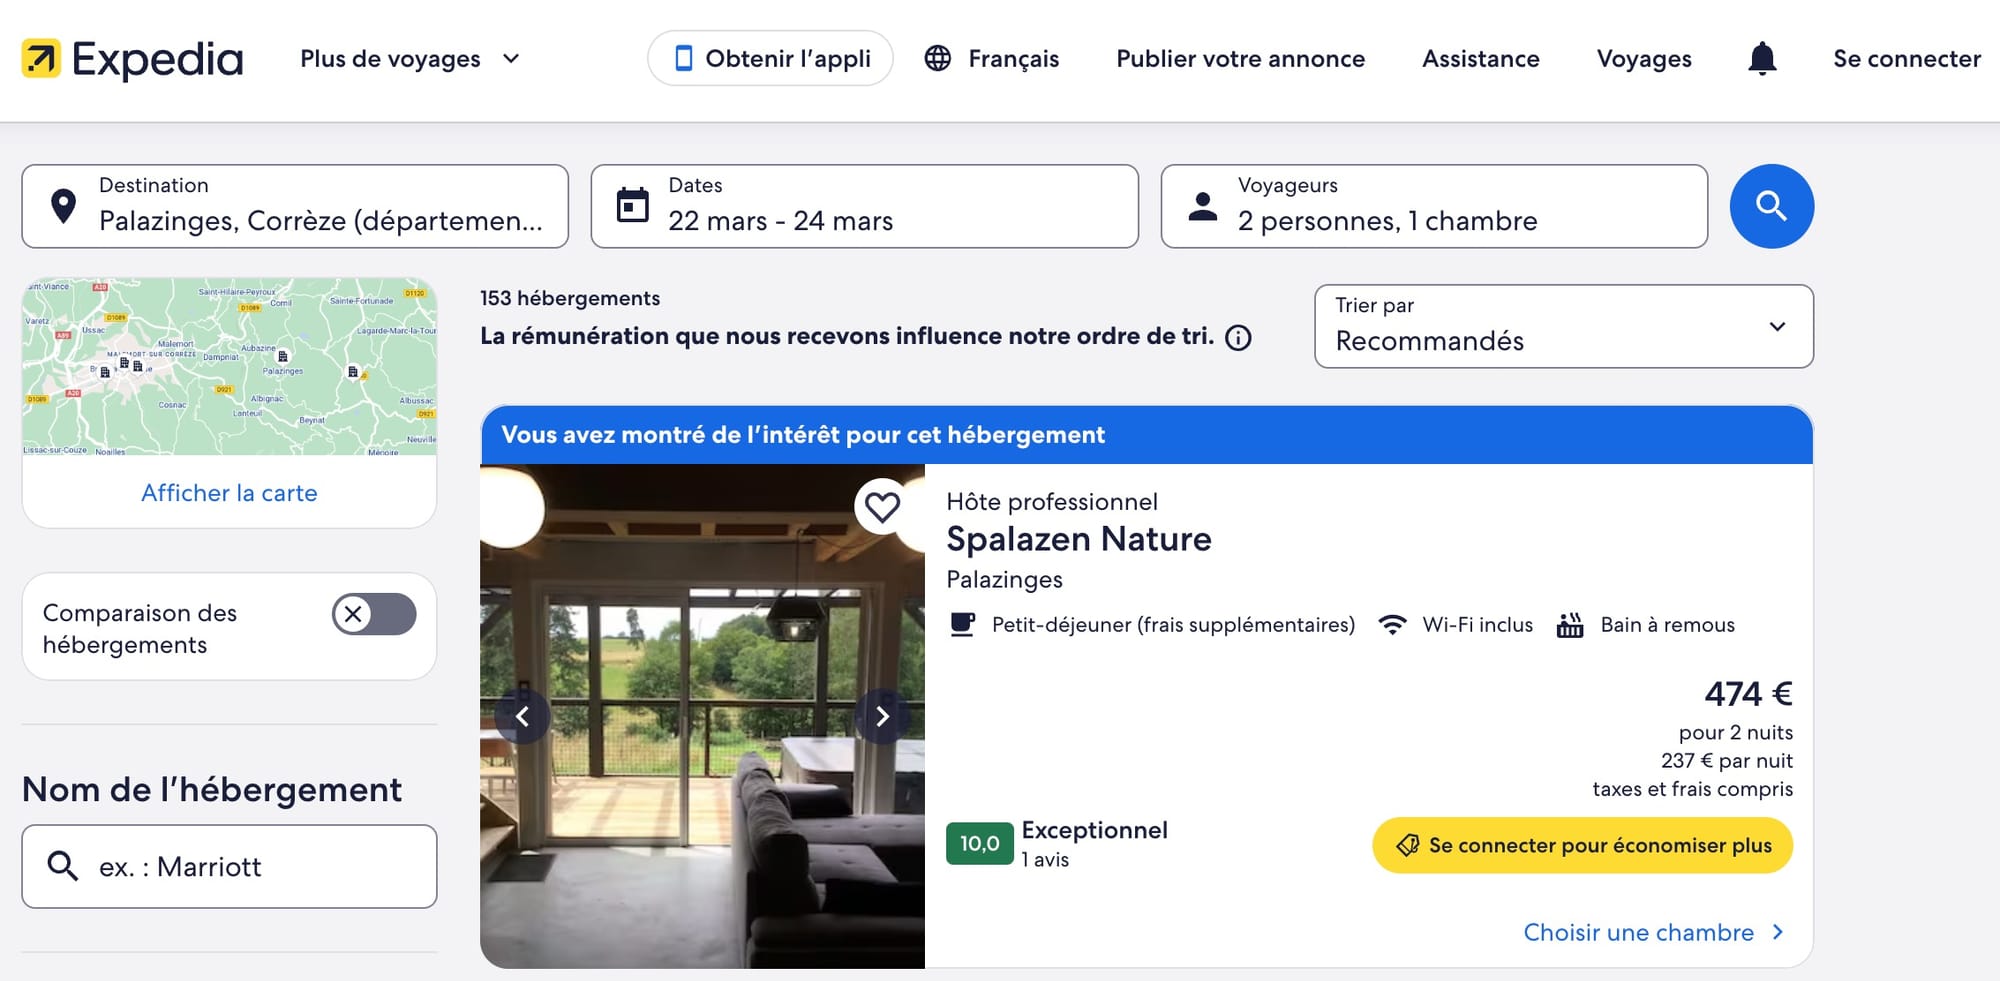The width and height of the screenshot is (2000, 981).
Task: Open Assistance in the header
Action: coord(1480,59)
